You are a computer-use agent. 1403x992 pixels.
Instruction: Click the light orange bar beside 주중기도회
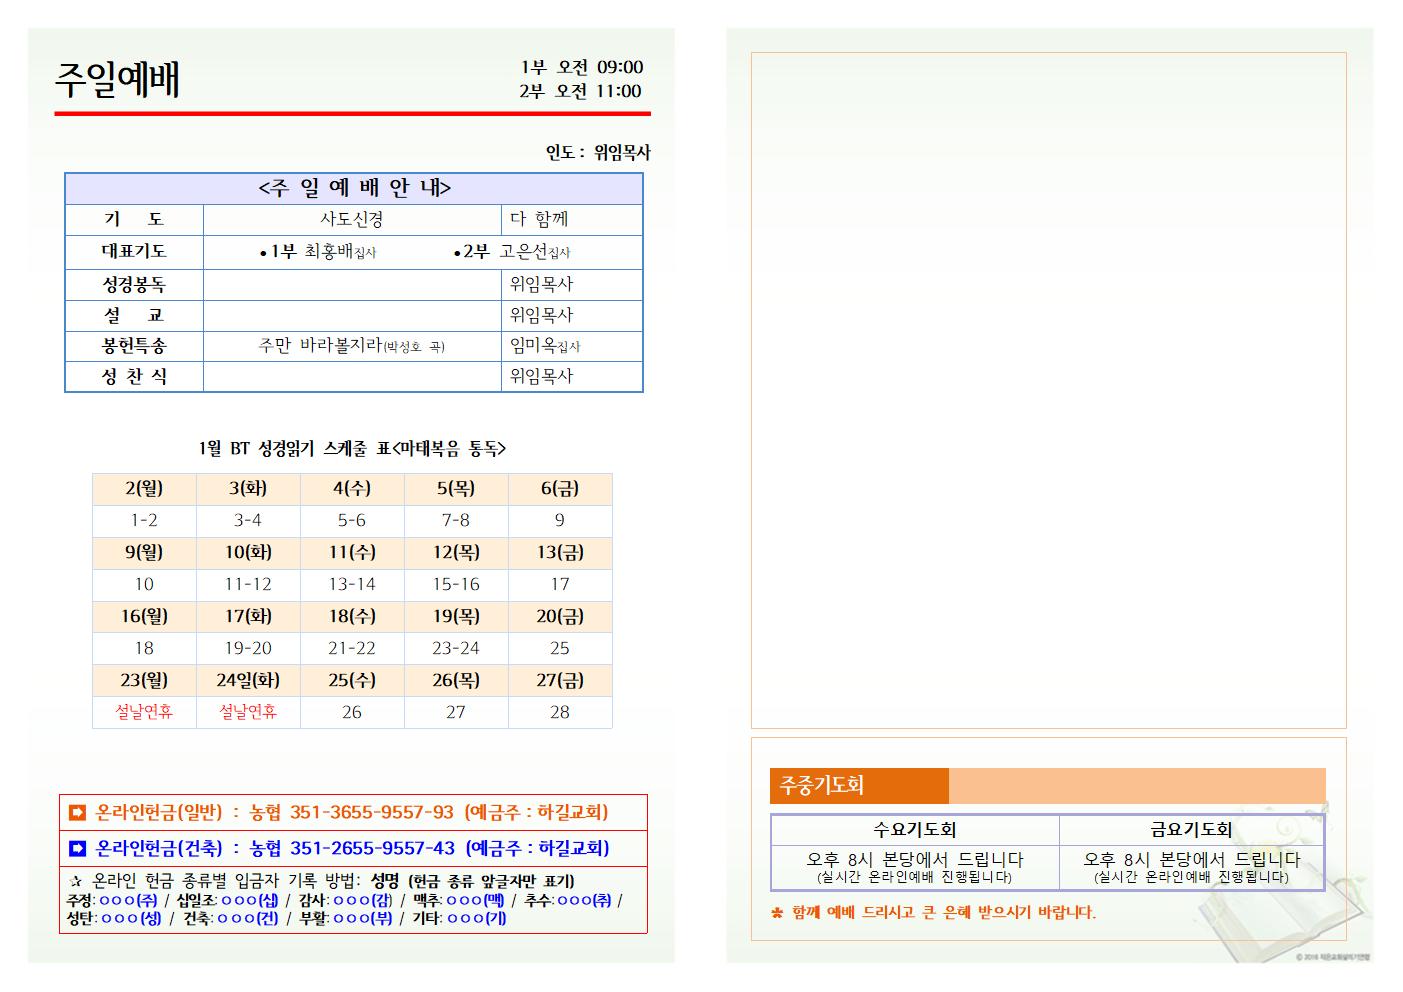coord(1136,786)
